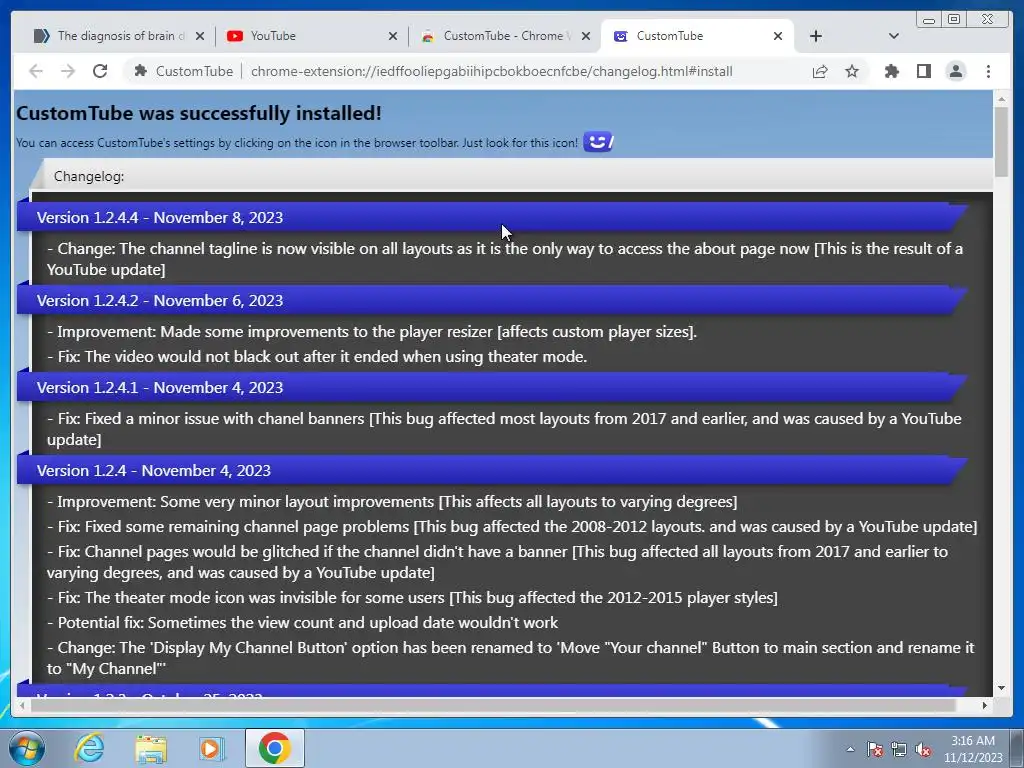Viewport: 1024px width, 768px height.
Task: Click the Chrome taskbar button
Action: click(x=275, y=748)
